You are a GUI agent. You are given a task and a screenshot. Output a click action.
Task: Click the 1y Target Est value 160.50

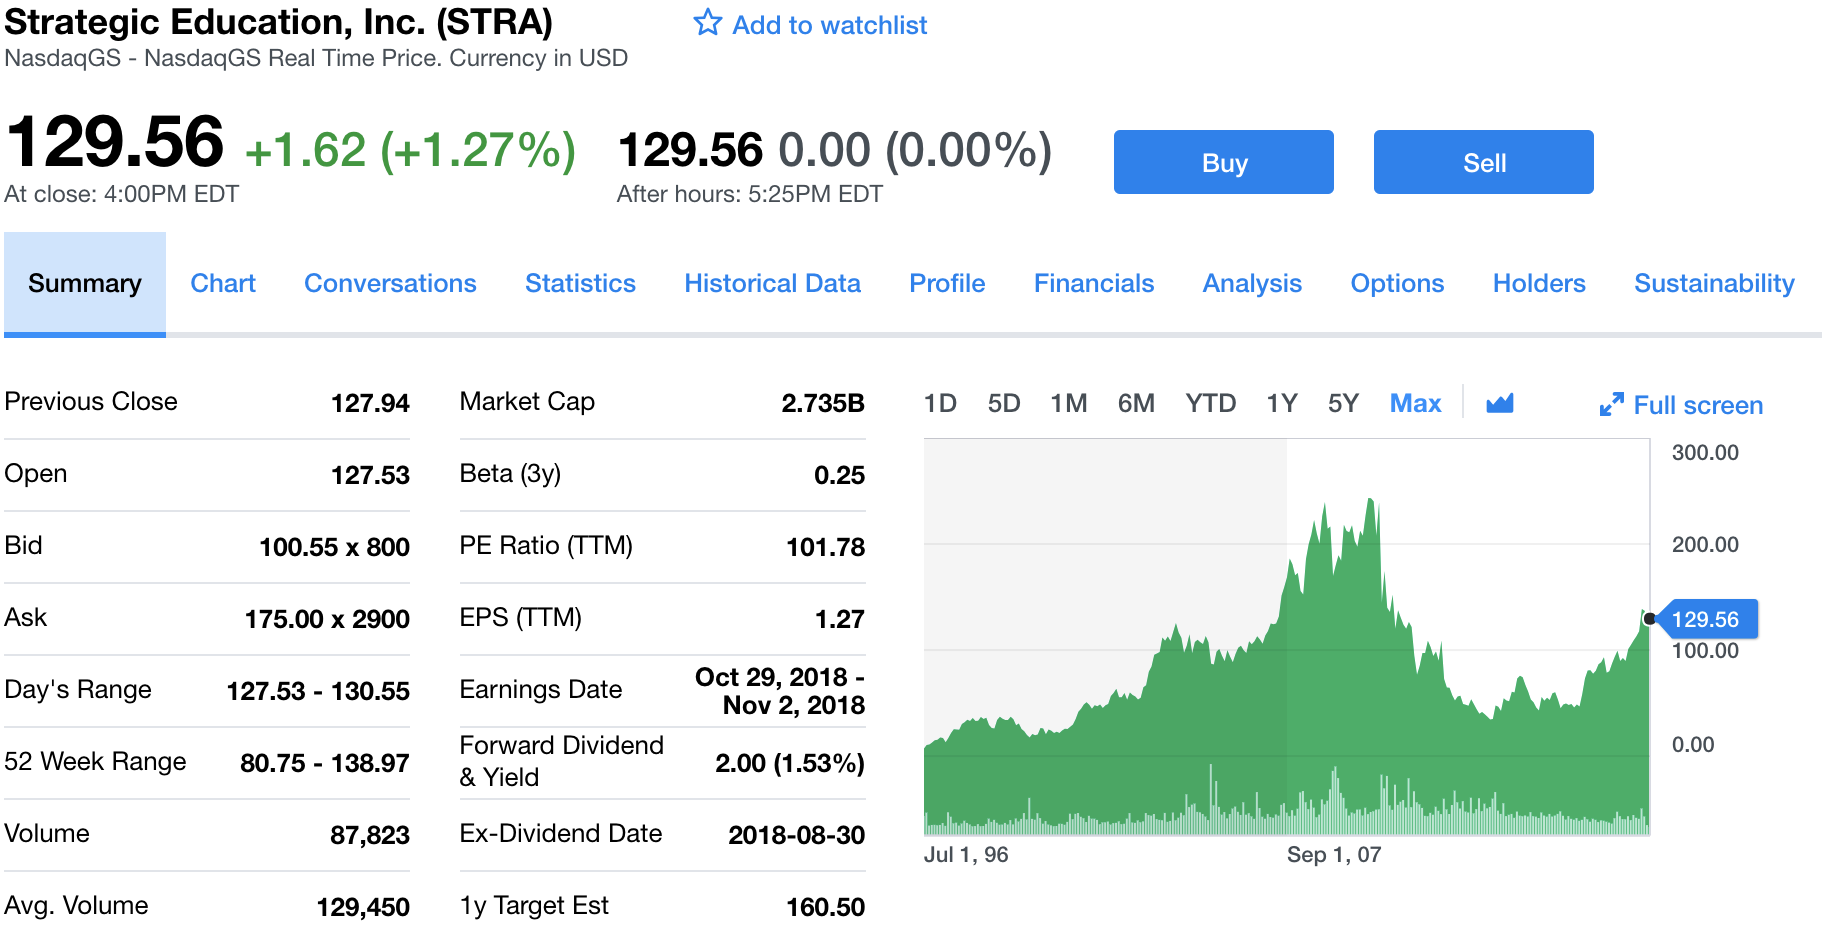coord(825,907)
